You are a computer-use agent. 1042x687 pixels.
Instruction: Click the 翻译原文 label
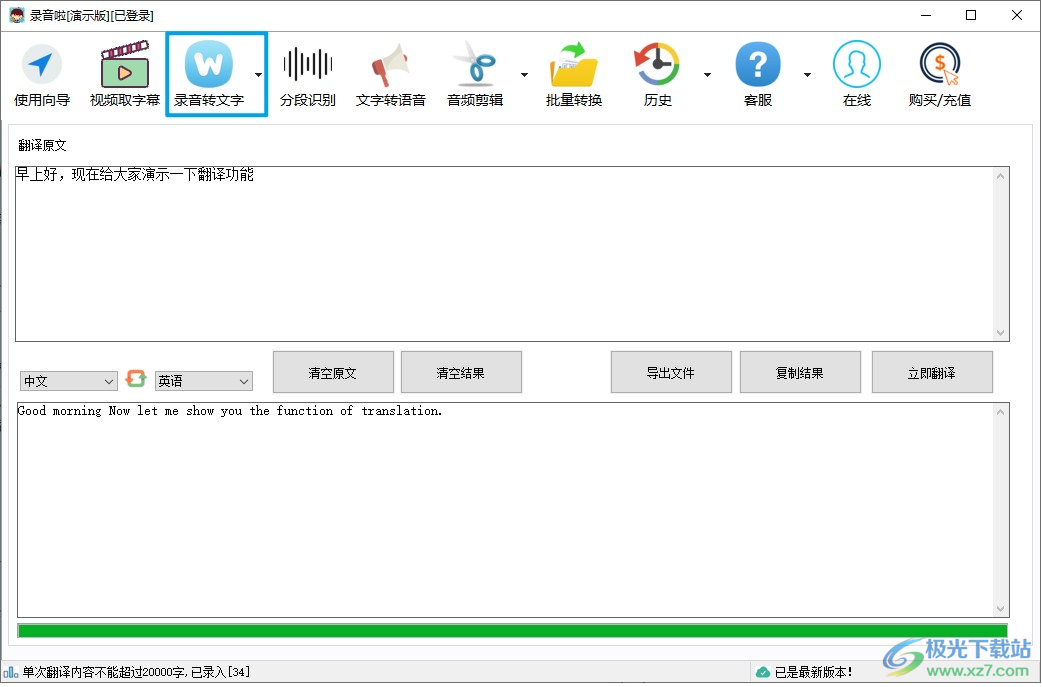pos(43,146)
